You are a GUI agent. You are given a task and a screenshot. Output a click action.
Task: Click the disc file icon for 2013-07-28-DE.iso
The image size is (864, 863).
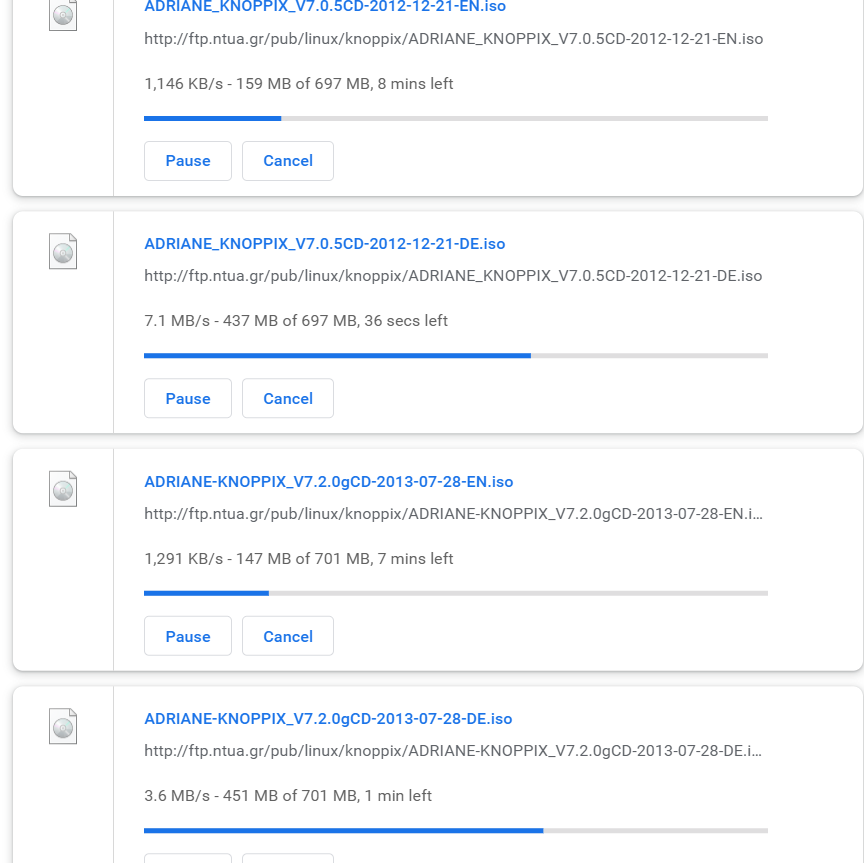click(63, 726)
